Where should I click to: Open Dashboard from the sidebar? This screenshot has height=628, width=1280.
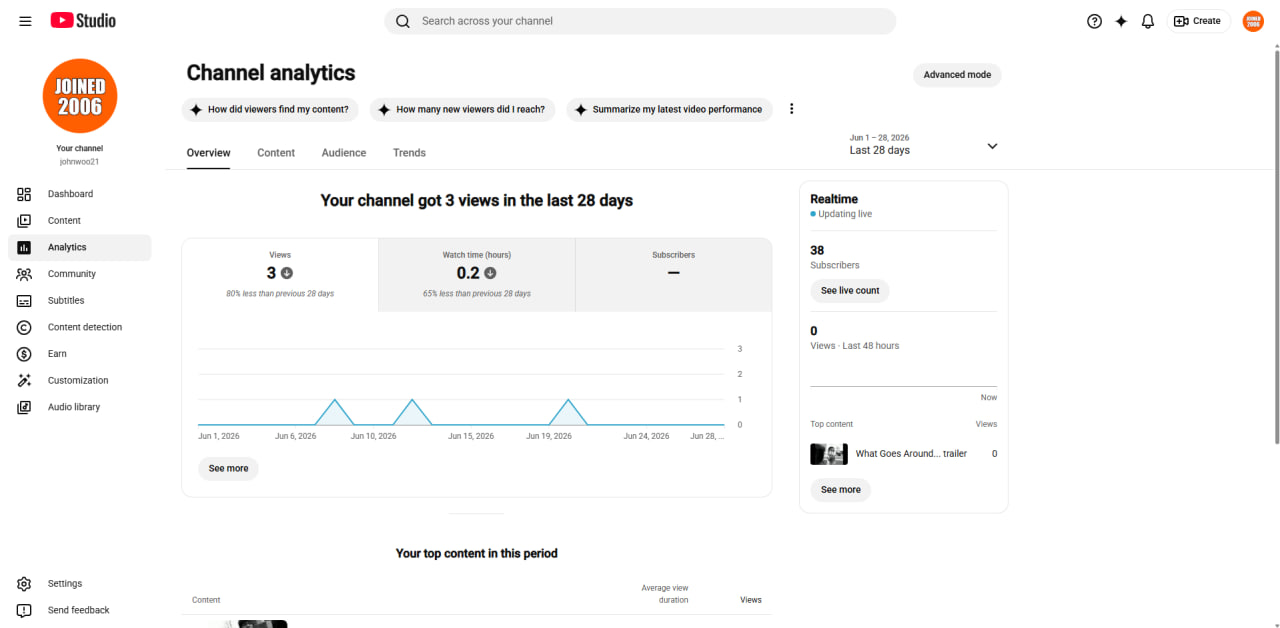(x=80, y=194)
